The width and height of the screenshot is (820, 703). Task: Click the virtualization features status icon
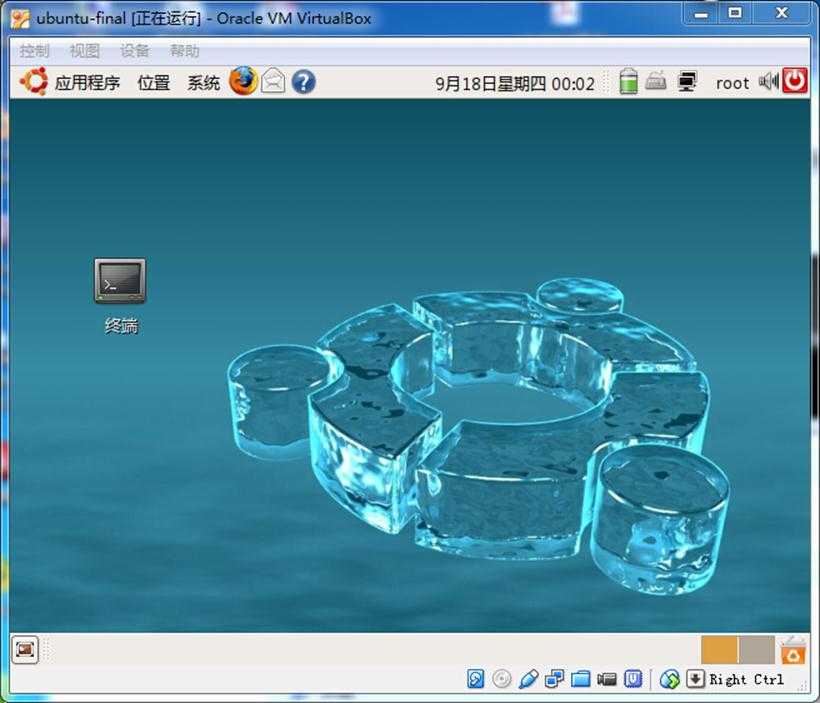coord(633,679)
